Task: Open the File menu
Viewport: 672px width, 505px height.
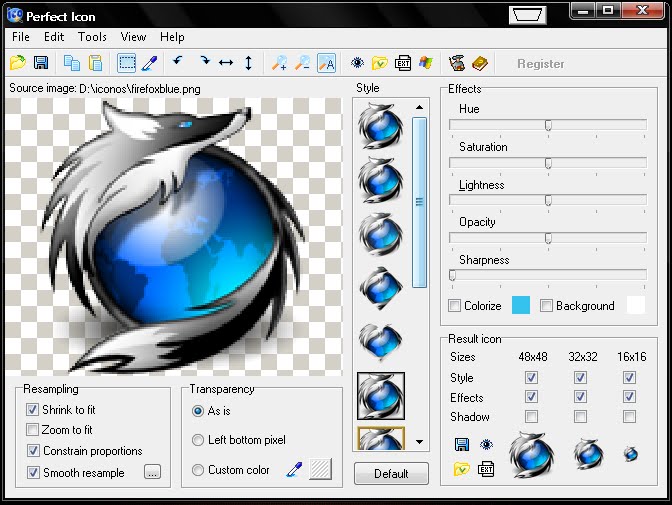Action: [x=21, y=37]
